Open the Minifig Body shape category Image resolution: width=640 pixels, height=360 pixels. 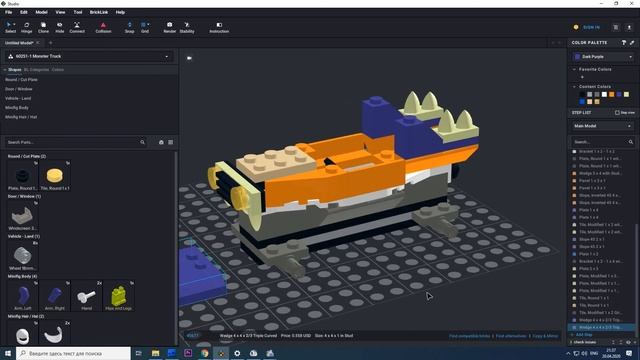17,108
